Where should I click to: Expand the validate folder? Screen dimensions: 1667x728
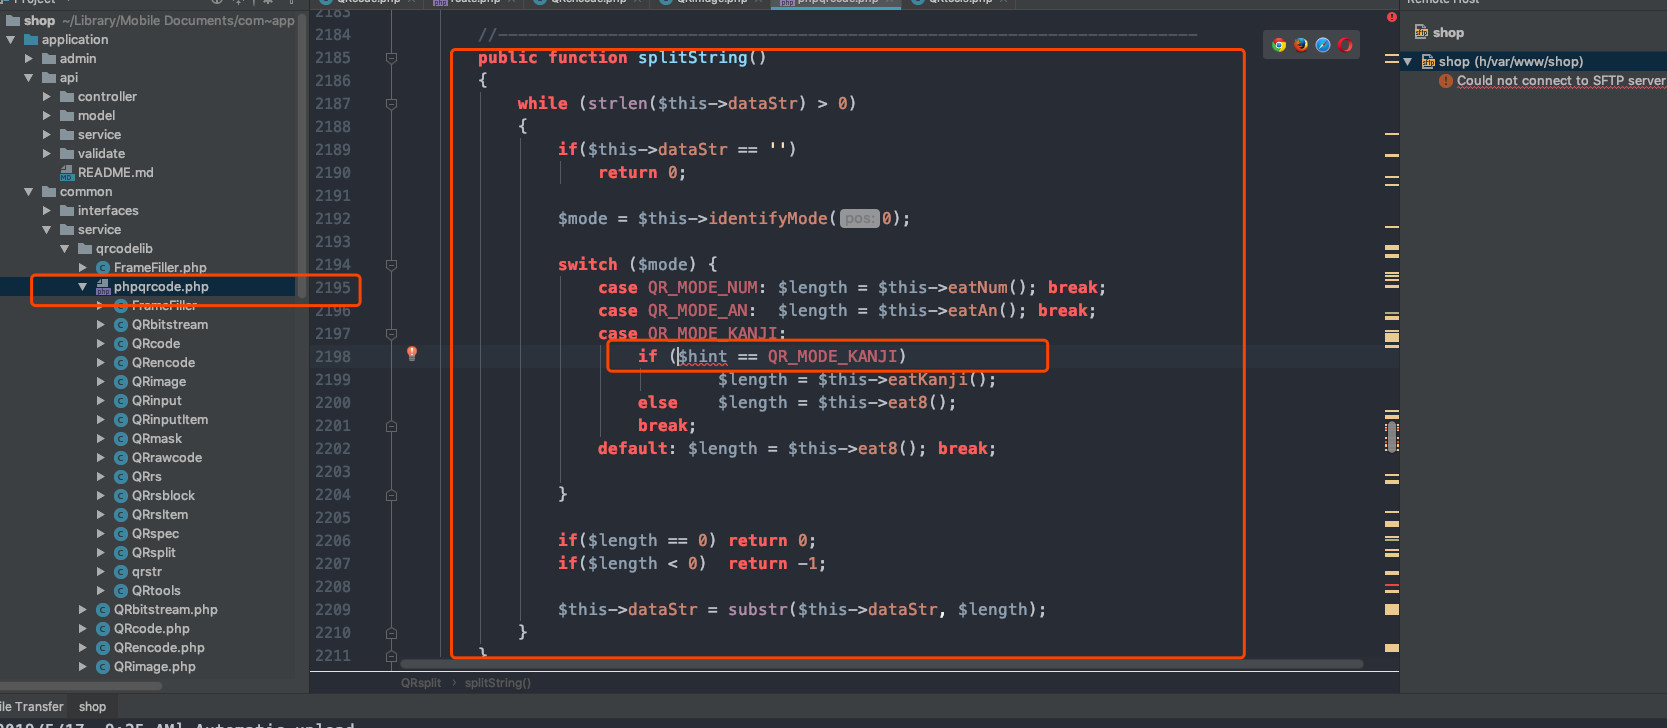tap(47, 154)
